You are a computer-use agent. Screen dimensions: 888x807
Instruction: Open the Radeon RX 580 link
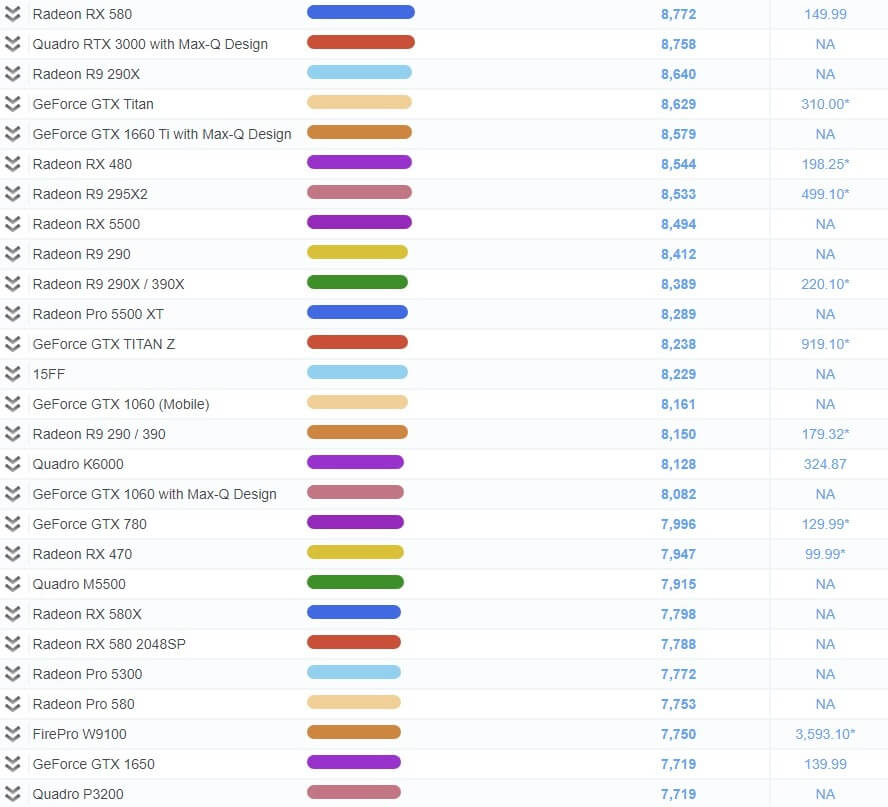click(82, 14)
